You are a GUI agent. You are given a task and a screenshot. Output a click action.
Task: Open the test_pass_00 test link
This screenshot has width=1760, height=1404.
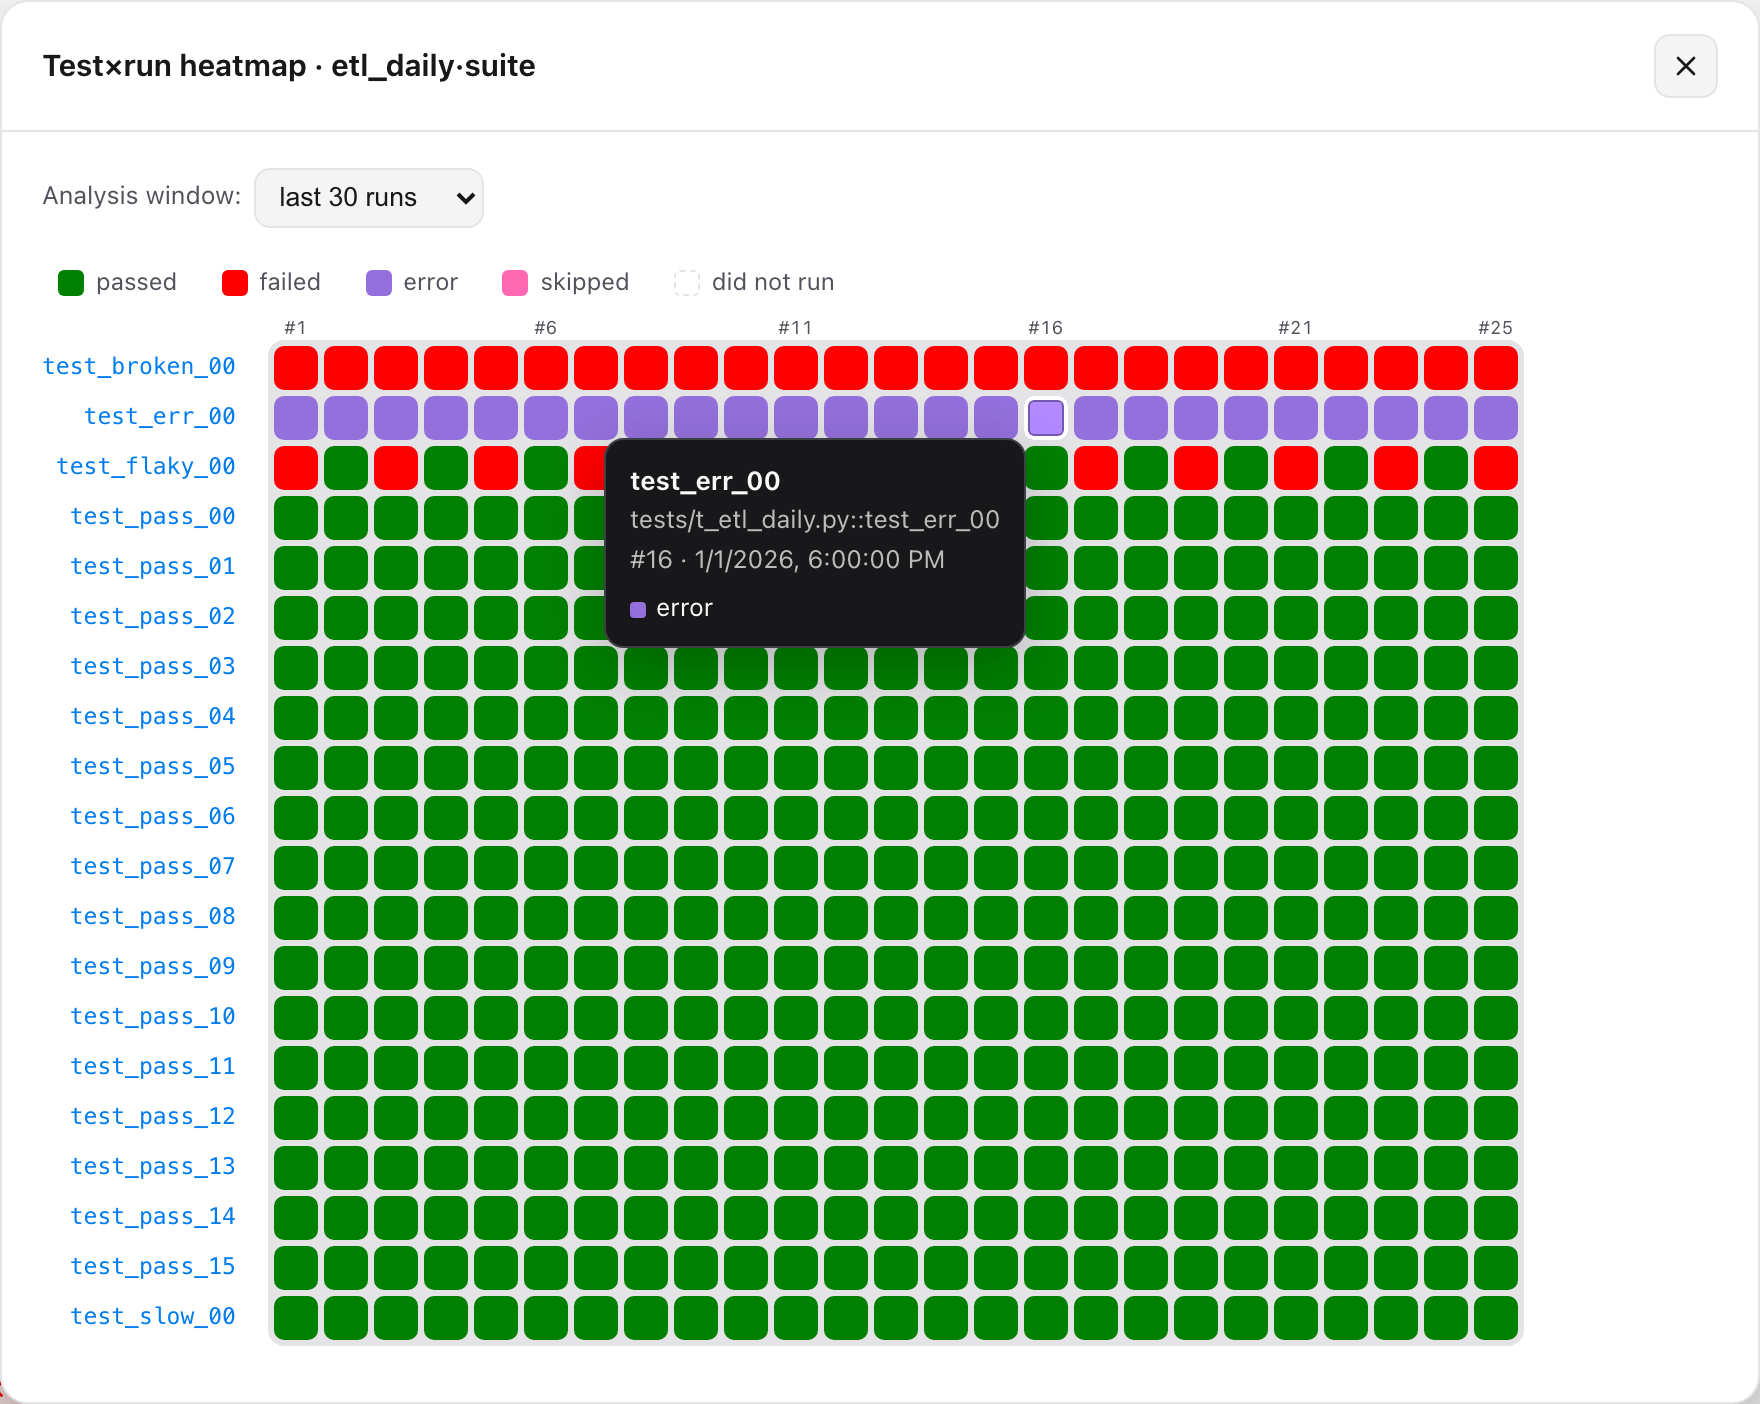153,517
